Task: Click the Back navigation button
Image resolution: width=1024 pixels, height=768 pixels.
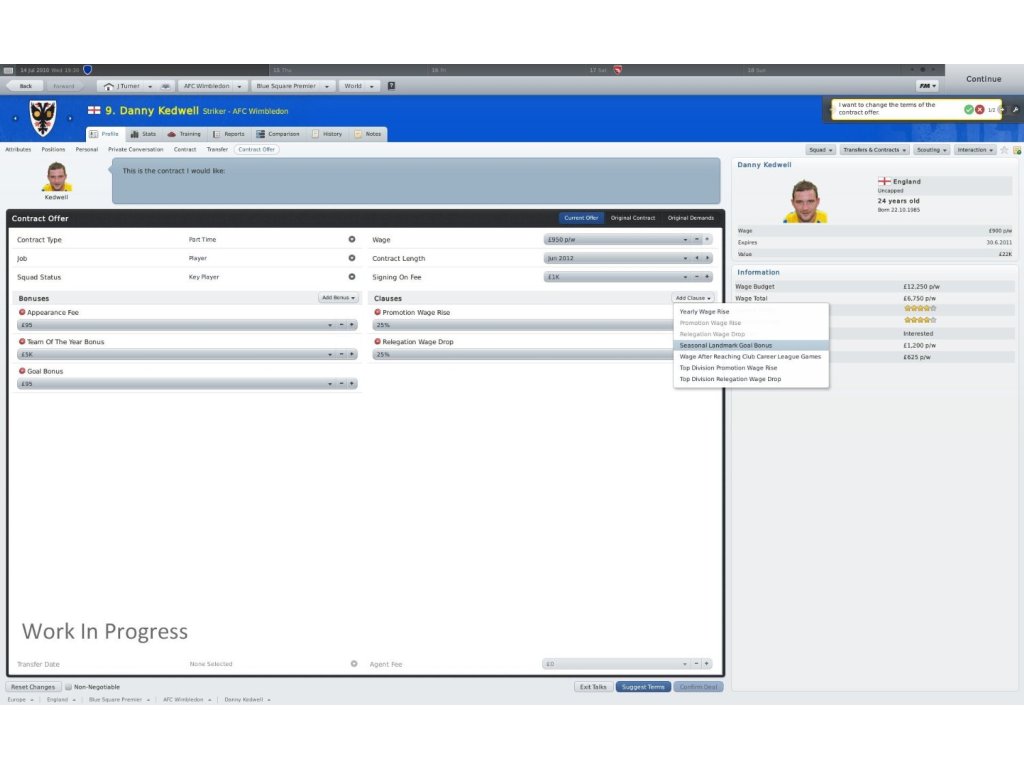Action: 25,86
